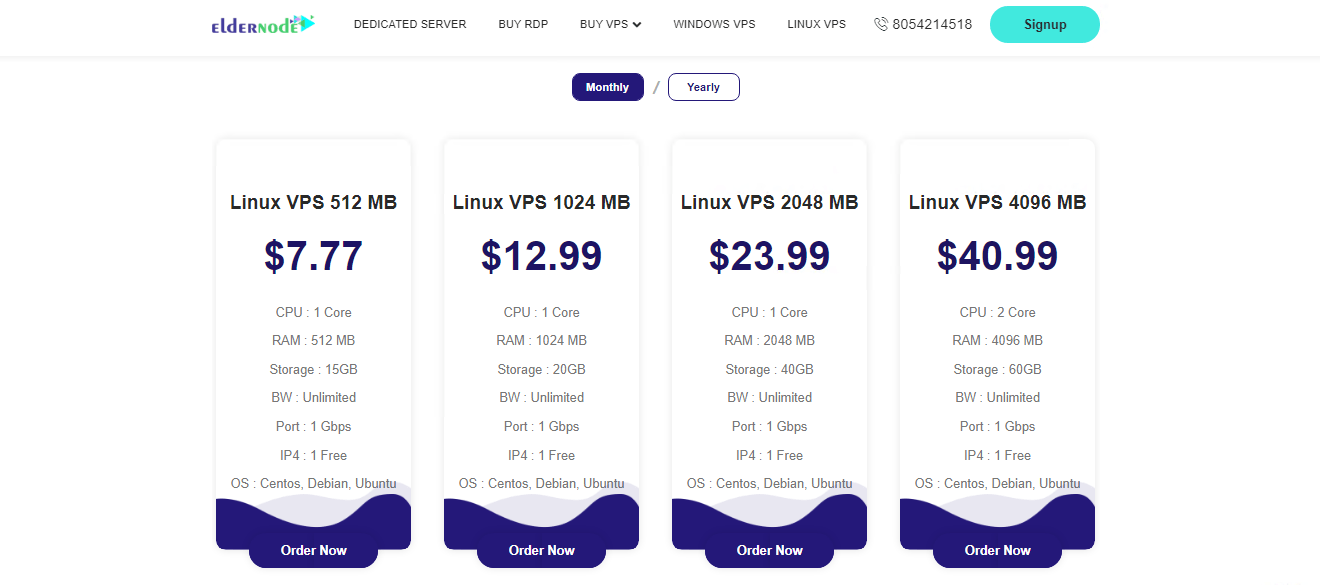Click phone number 8054214518
Screen dimensions: 1320x585
tap(932, 24)
